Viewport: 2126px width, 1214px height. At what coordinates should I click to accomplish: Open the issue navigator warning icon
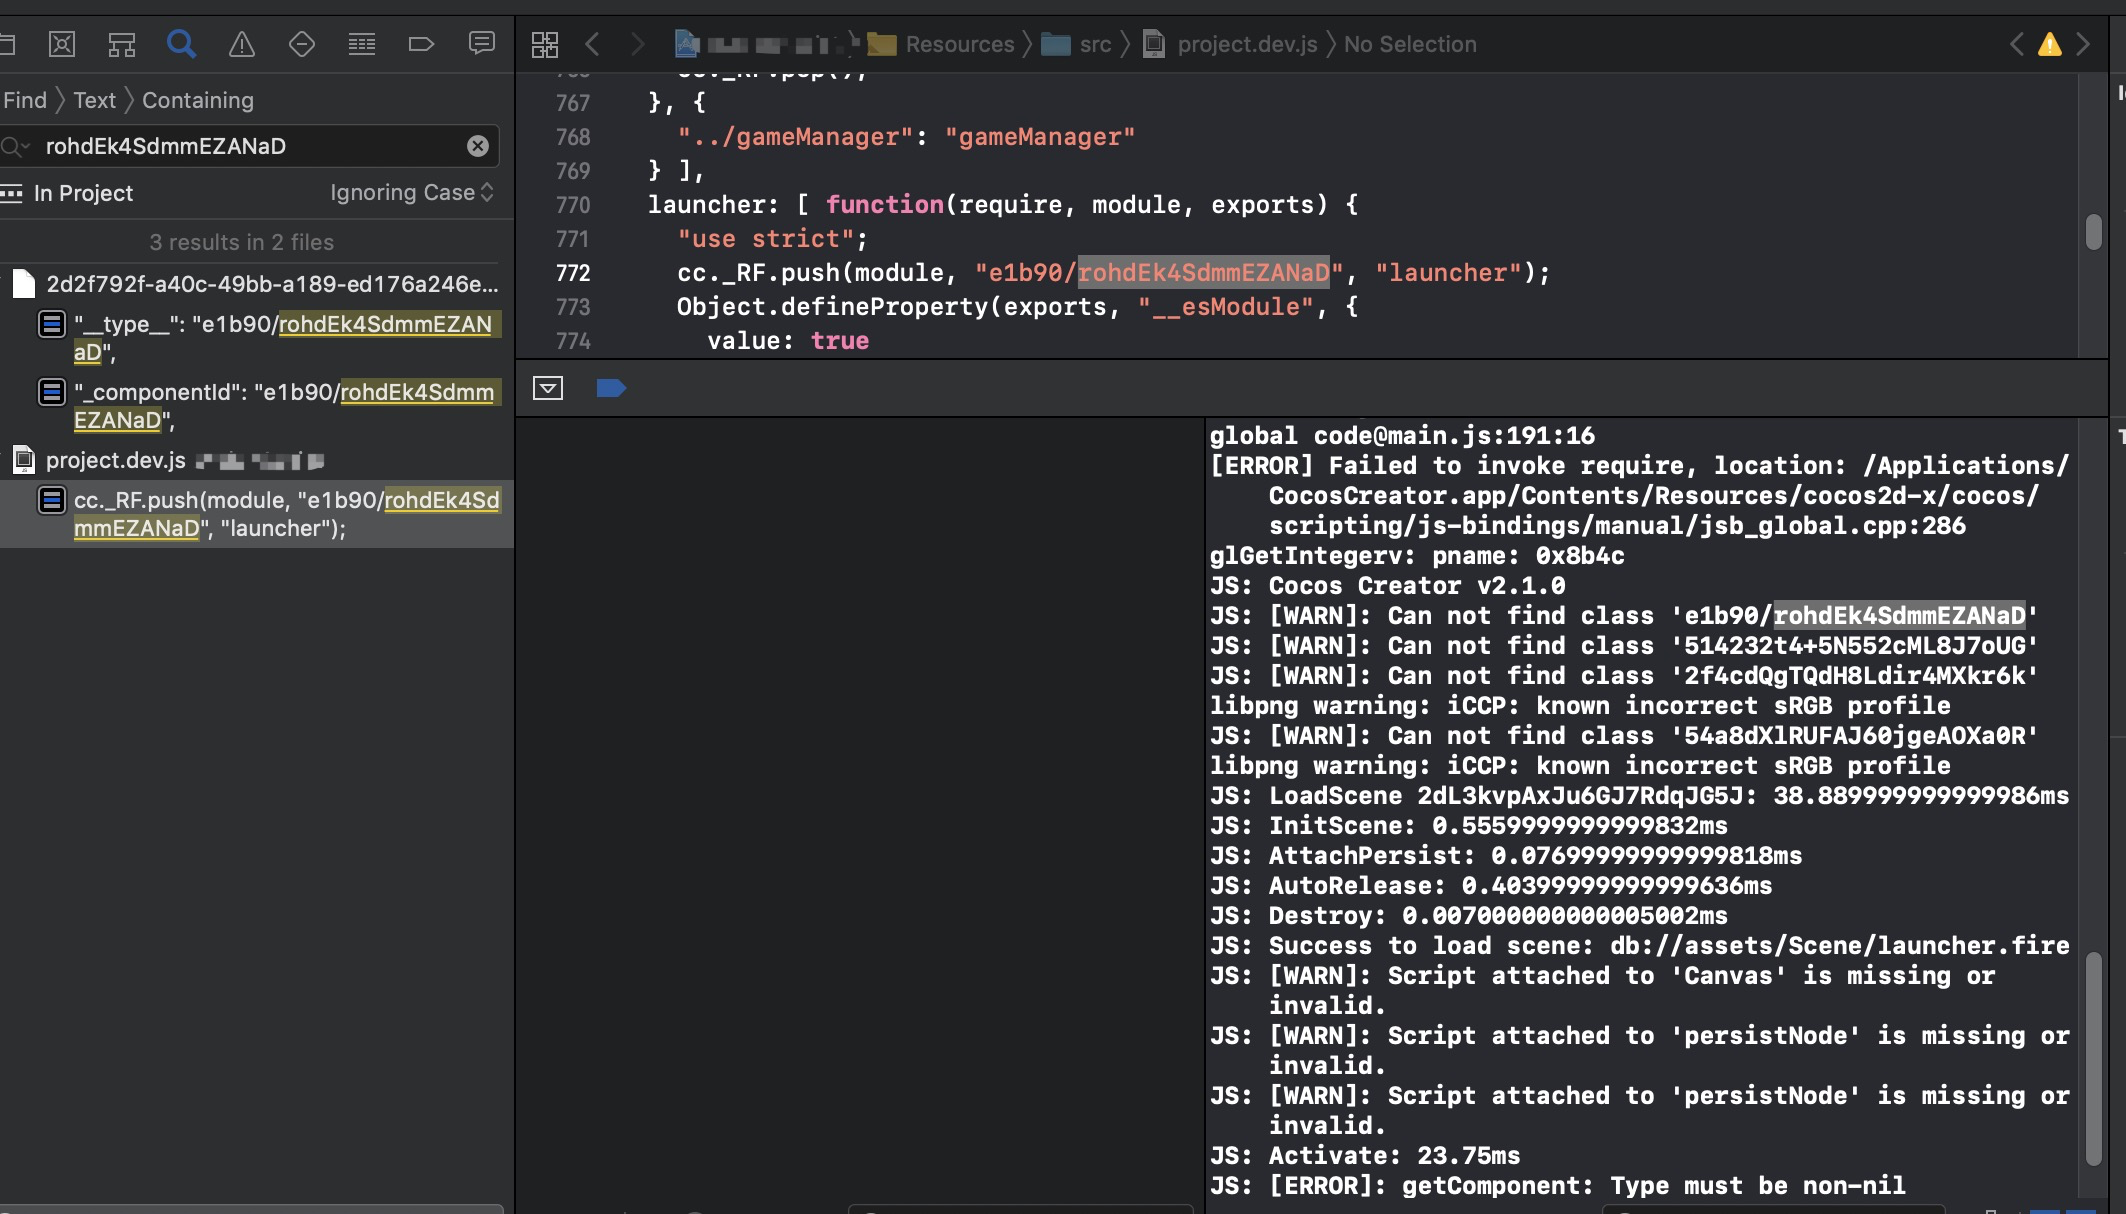point(241,44)
